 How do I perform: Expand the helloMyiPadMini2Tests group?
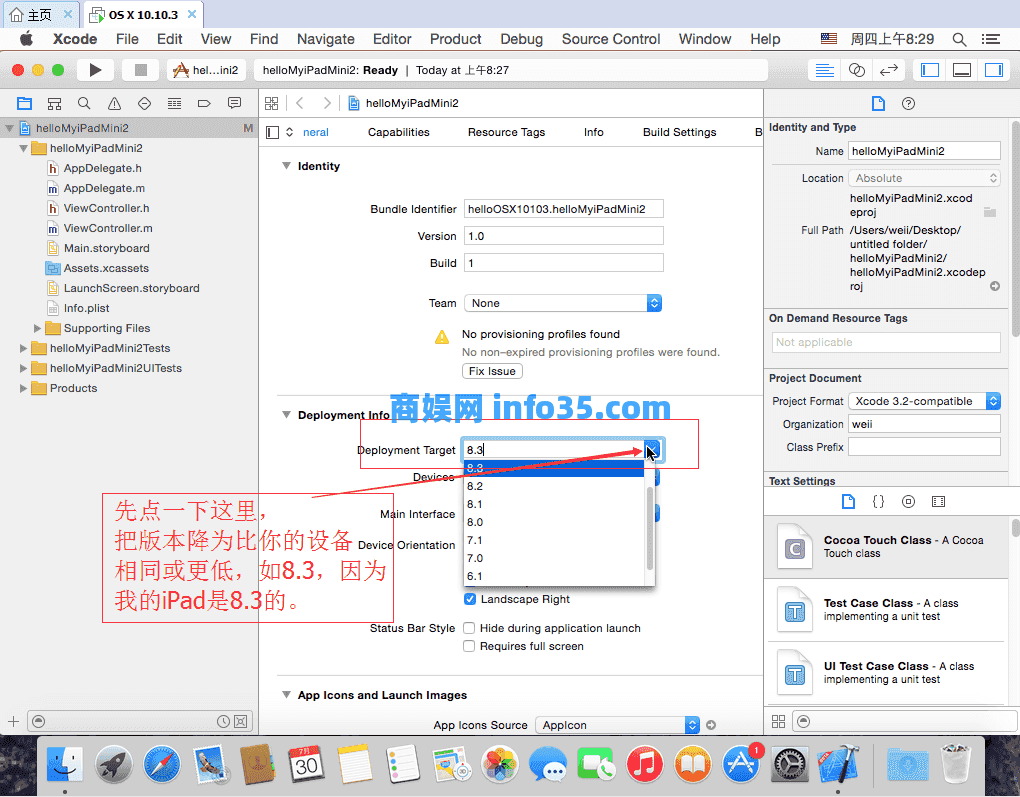tap(23, 348)
